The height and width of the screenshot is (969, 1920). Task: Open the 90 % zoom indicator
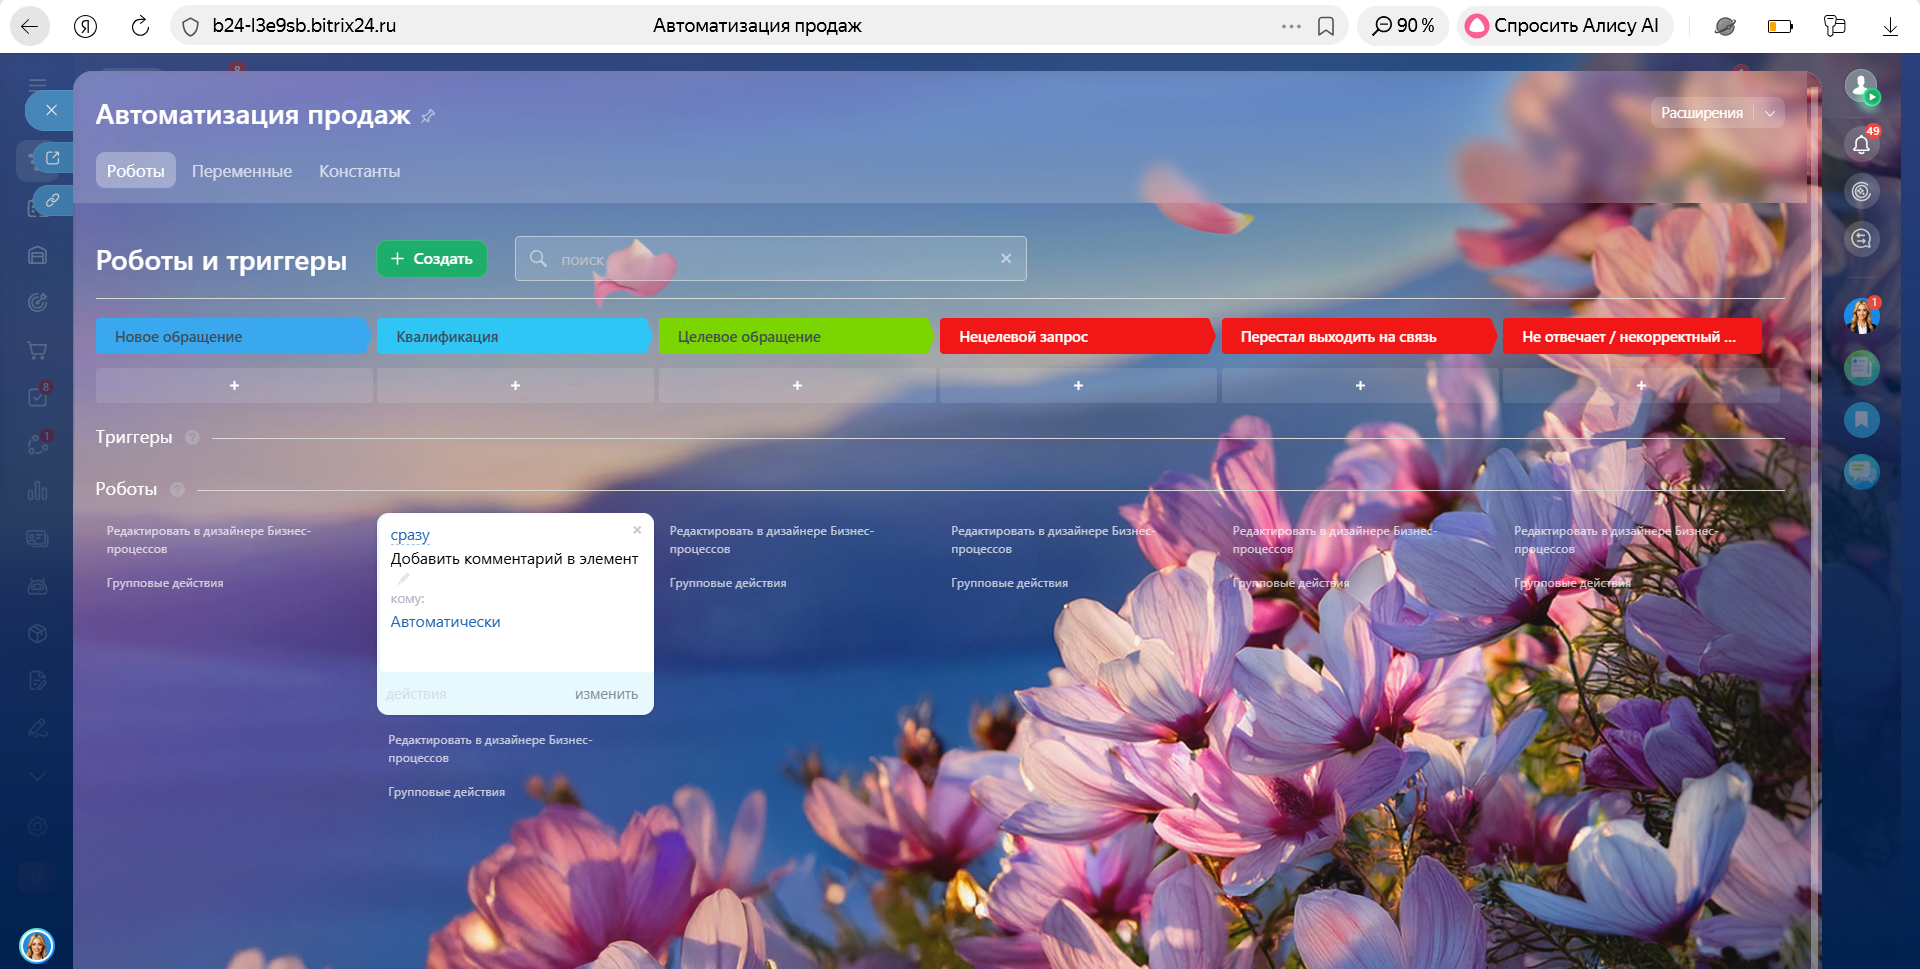[1403, 26]
